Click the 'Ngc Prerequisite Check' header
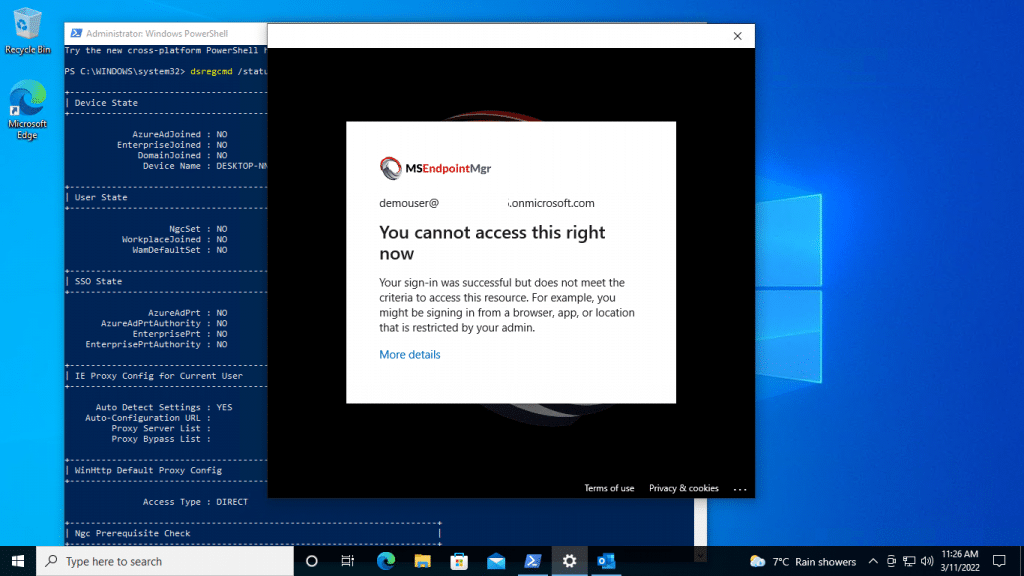This screenshot has height=576, width=1024. (x=133, y=534)
